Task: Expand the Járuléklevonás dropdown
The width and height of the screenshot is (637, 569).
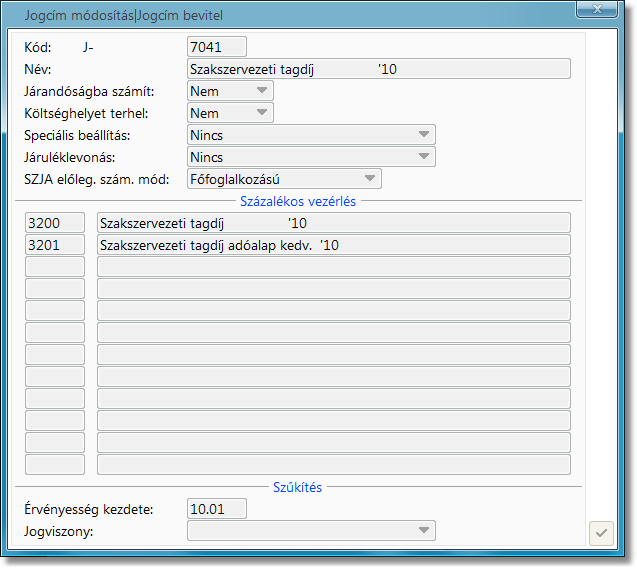Action: pyautogui.click(x=311, y=157)
